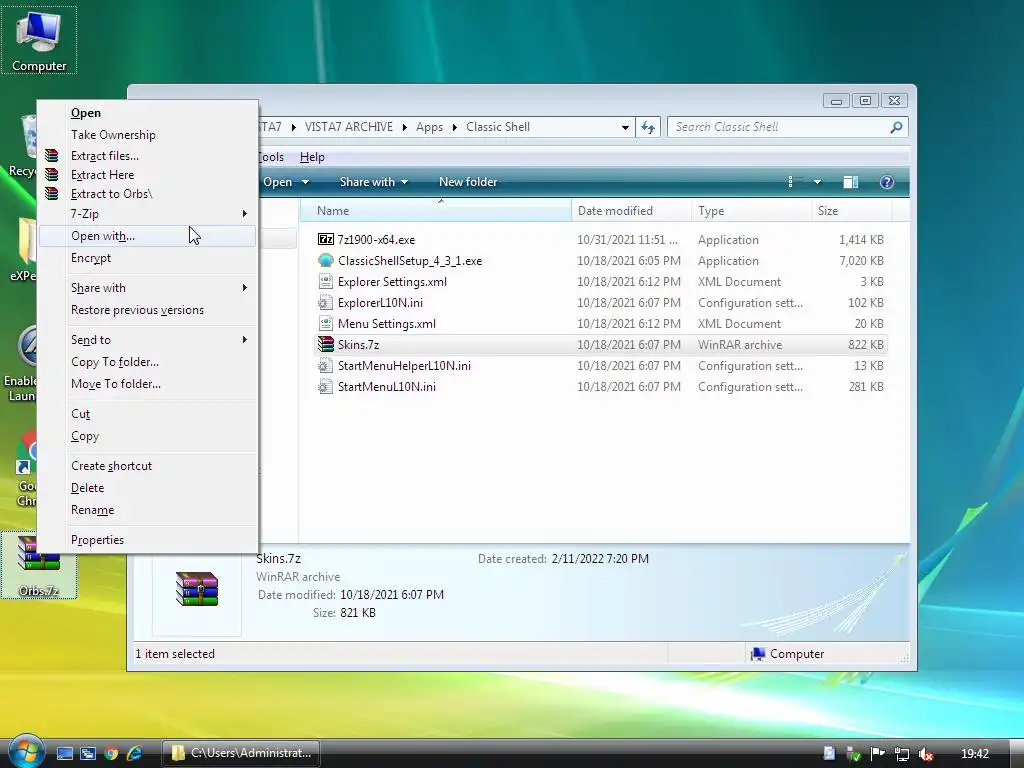Open Properties from the context menu
Image resolution: width=1024 pixels, height=768 pixels.
coord(147,540)
